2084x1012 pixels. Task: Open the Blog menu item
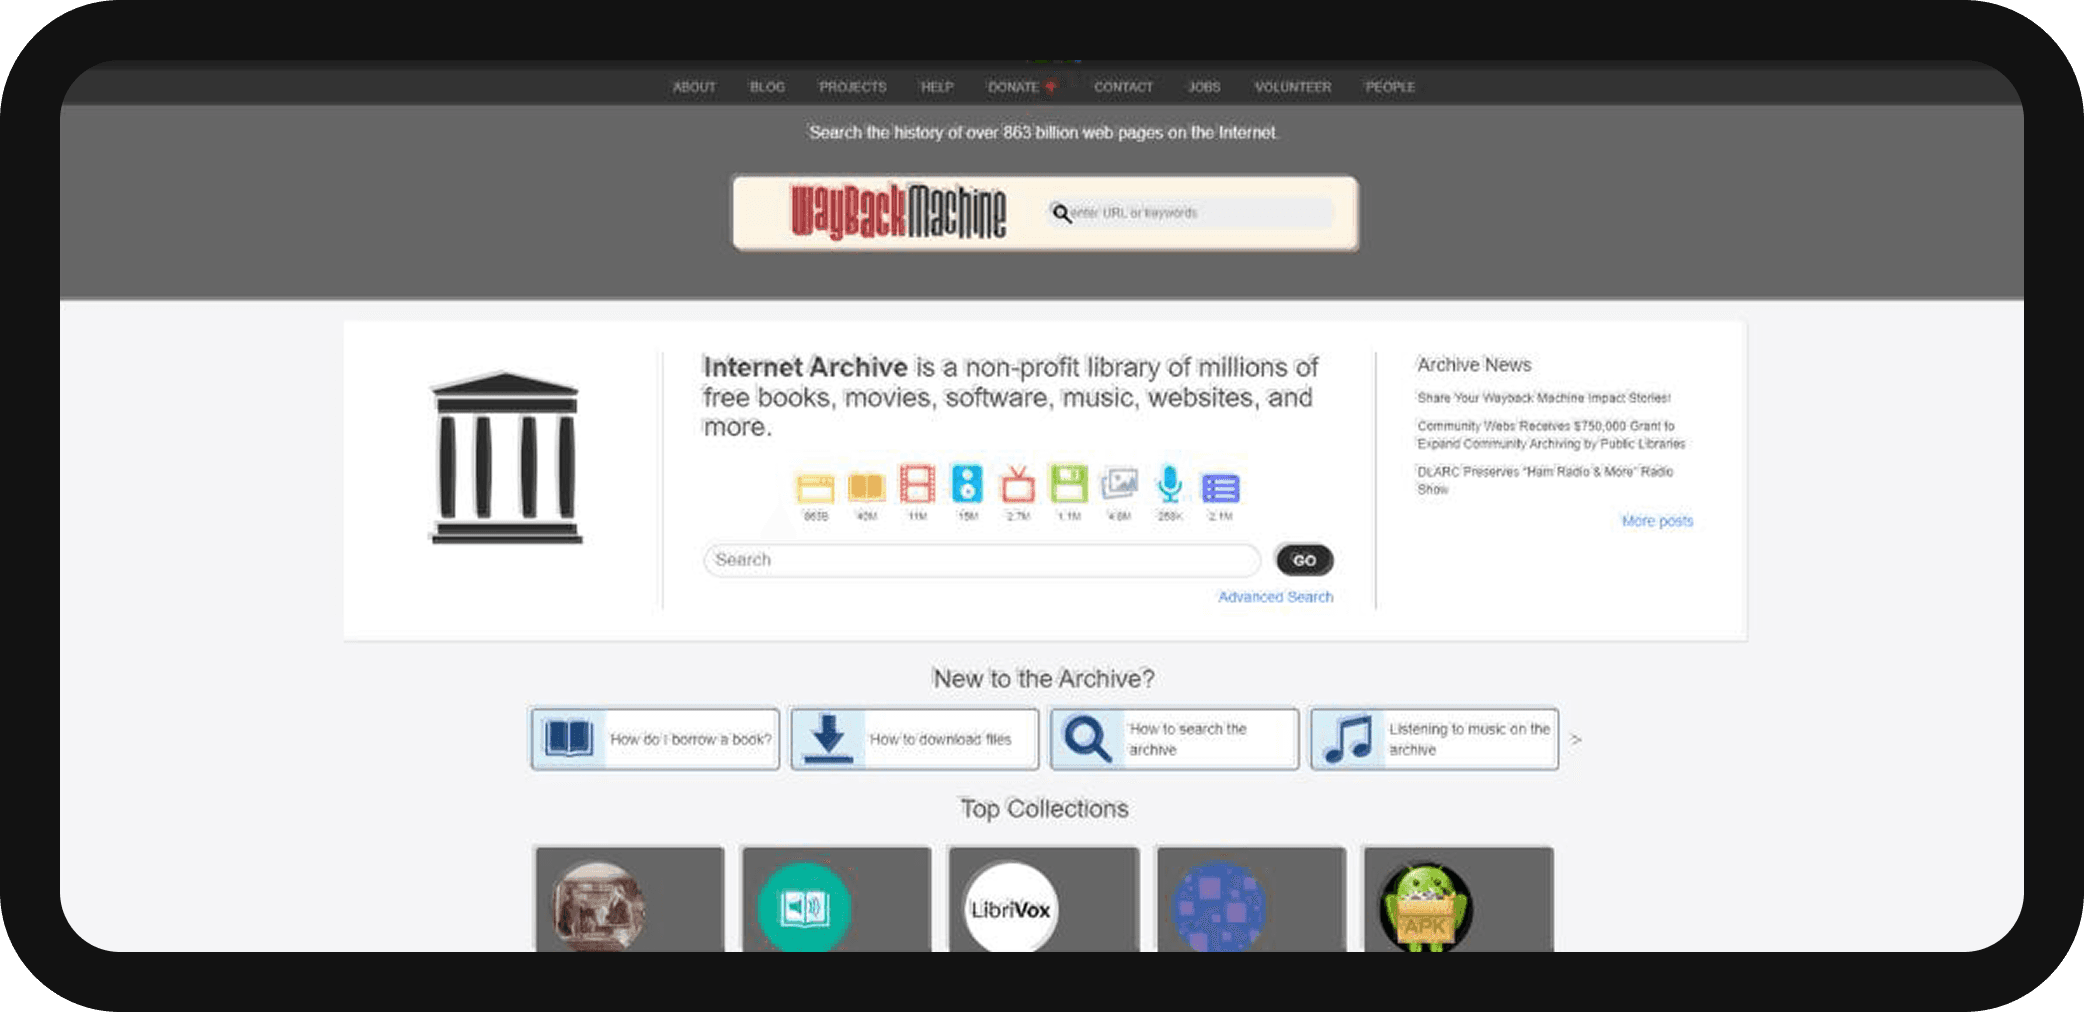pos(767,87)
